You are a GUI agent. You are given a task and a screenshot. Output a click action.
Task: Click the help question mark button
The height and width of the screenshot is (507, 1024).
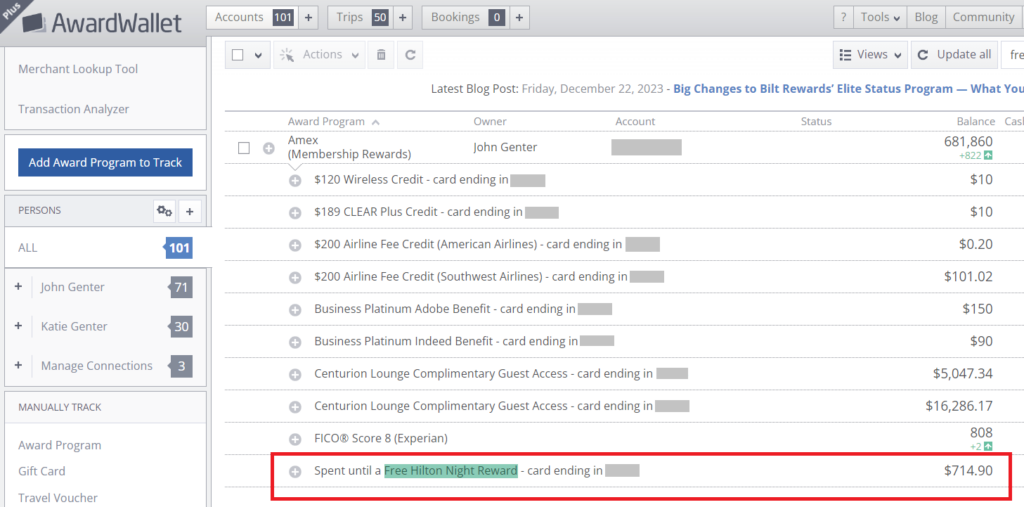(x=843, y=18)
